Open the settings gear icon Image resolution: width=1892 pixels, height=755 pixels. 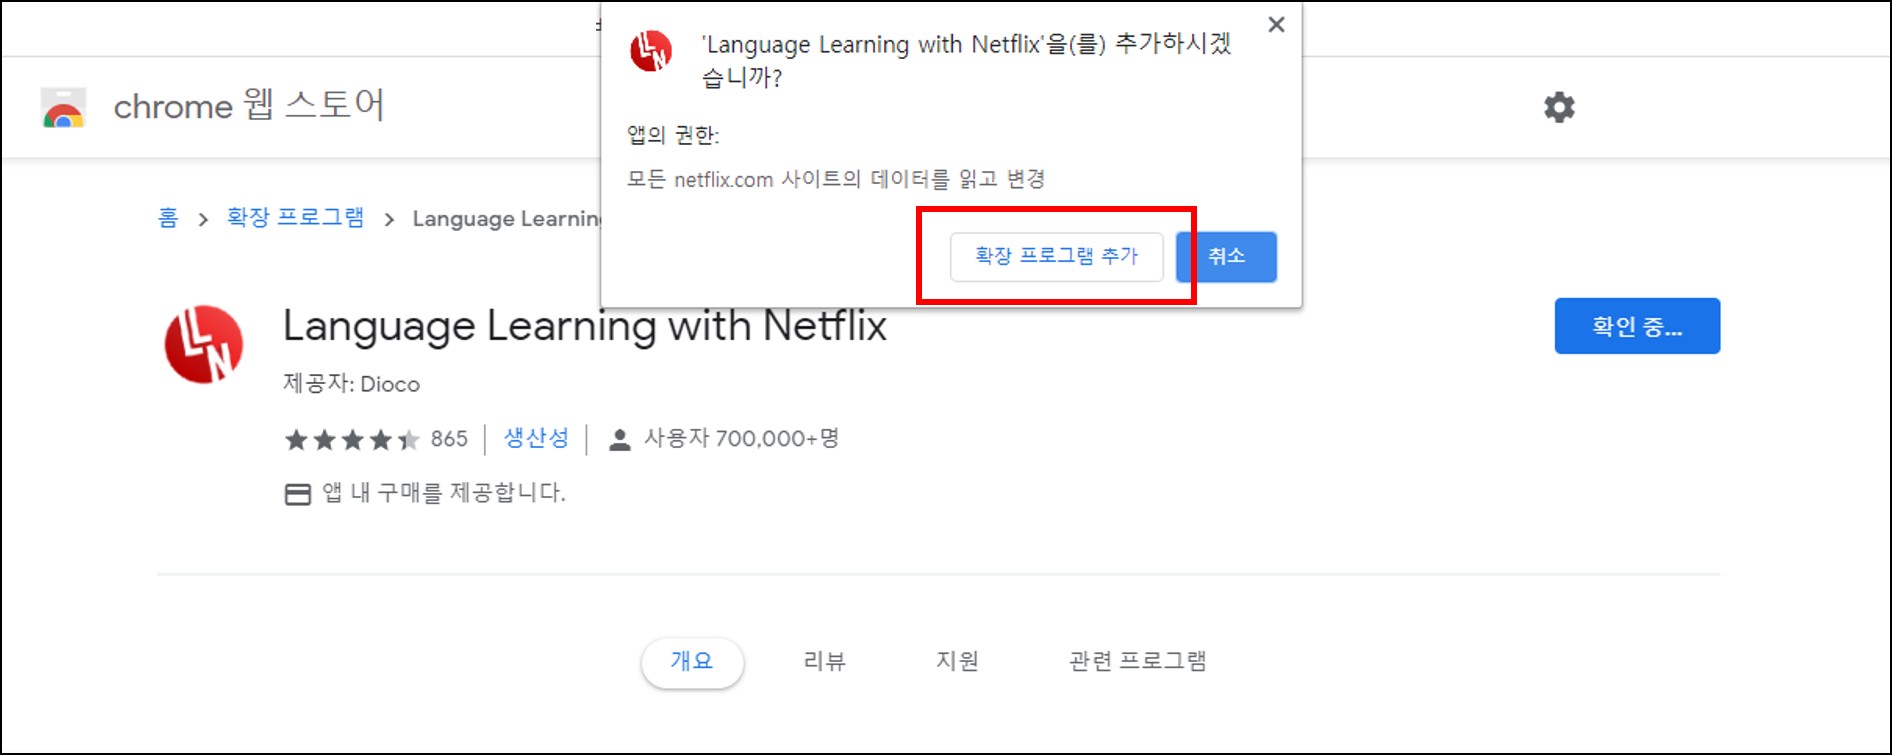click(x=1559, y=107)
